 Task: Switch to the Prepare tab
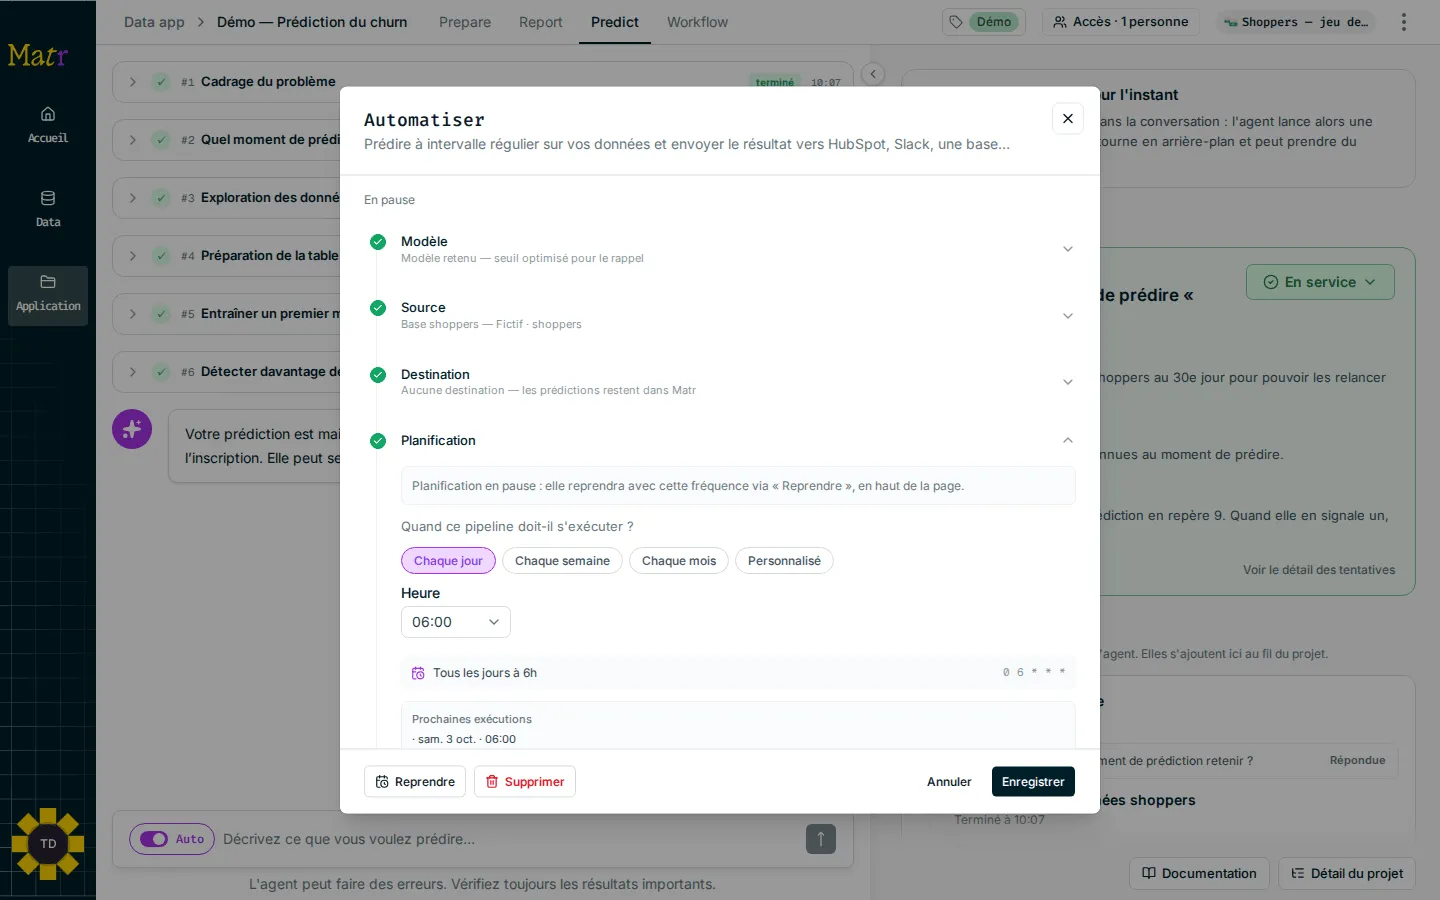[x=465, y=22]
